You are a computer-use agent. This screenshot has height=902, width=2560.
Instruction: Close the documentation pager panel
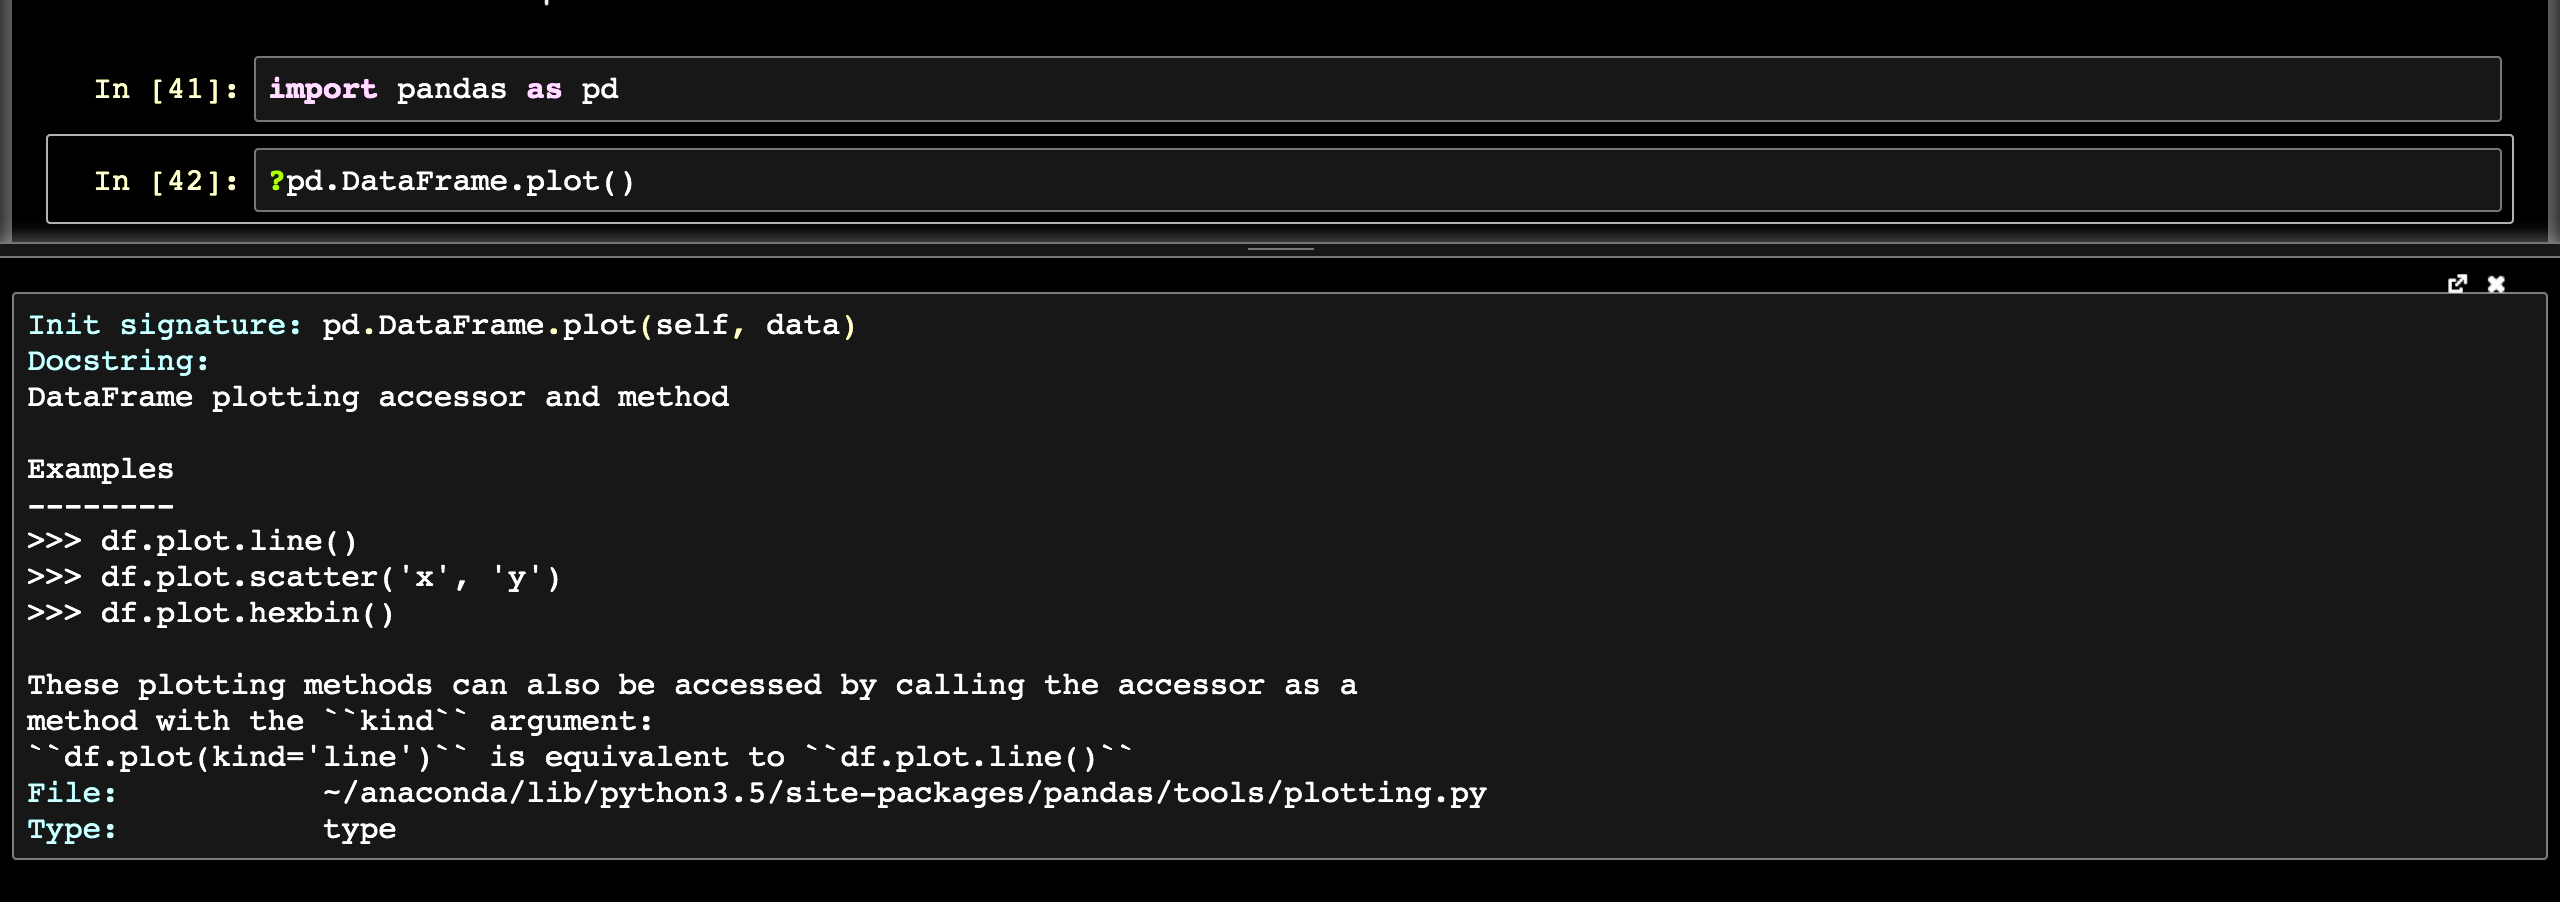click(2496, 284)
